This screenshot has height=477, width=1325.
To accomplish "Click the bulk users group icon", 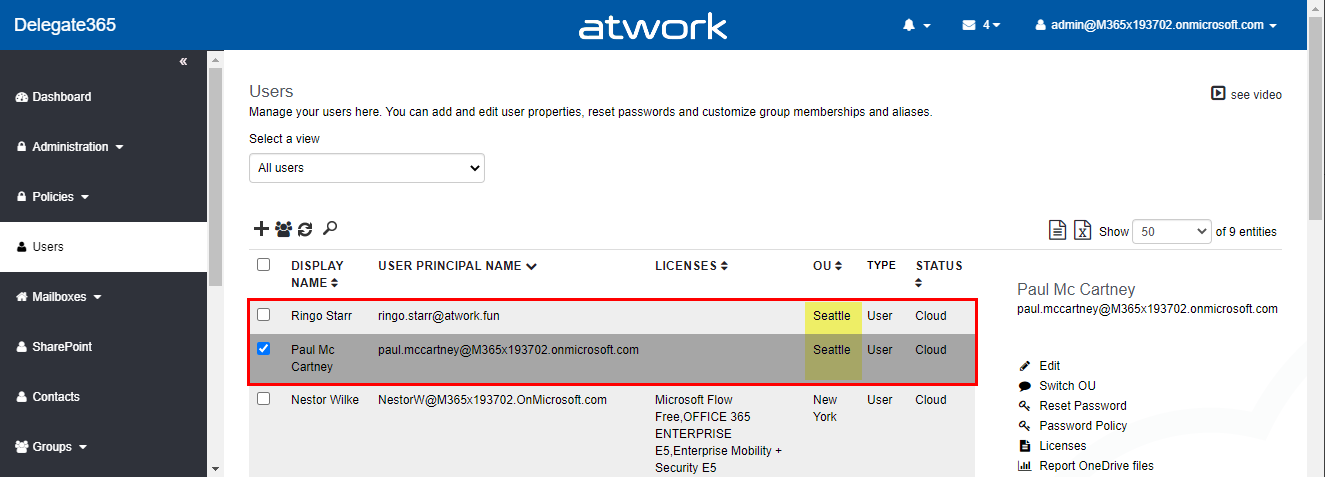I will click(x=283, y=229).
